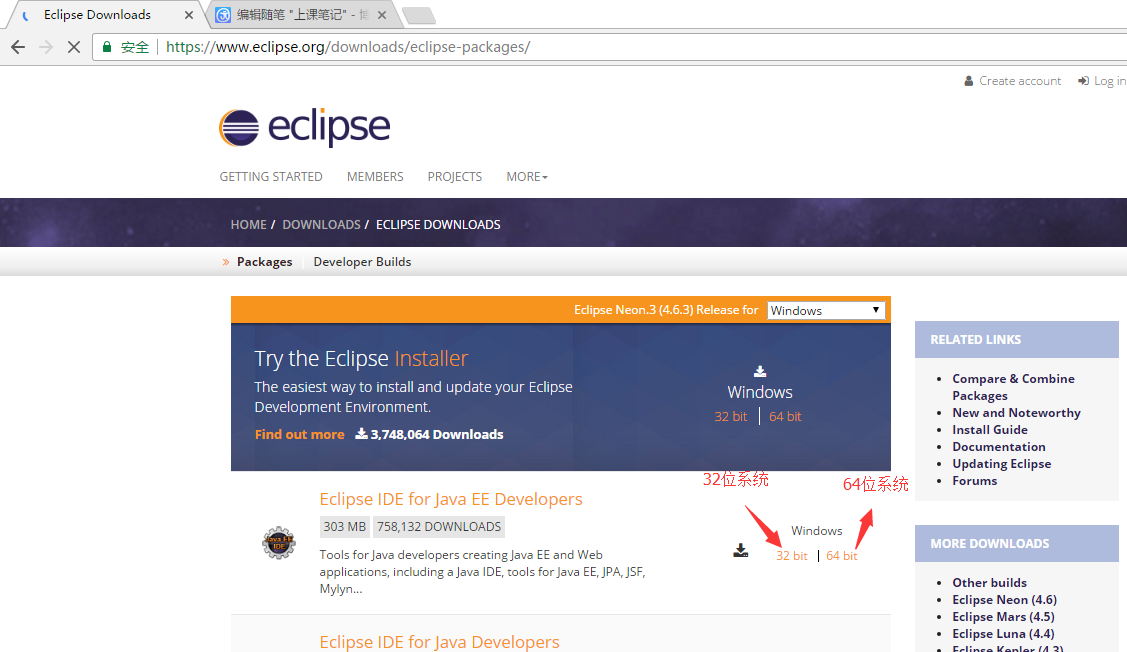Download Java EE IDE 64 bit

point(842,556)
